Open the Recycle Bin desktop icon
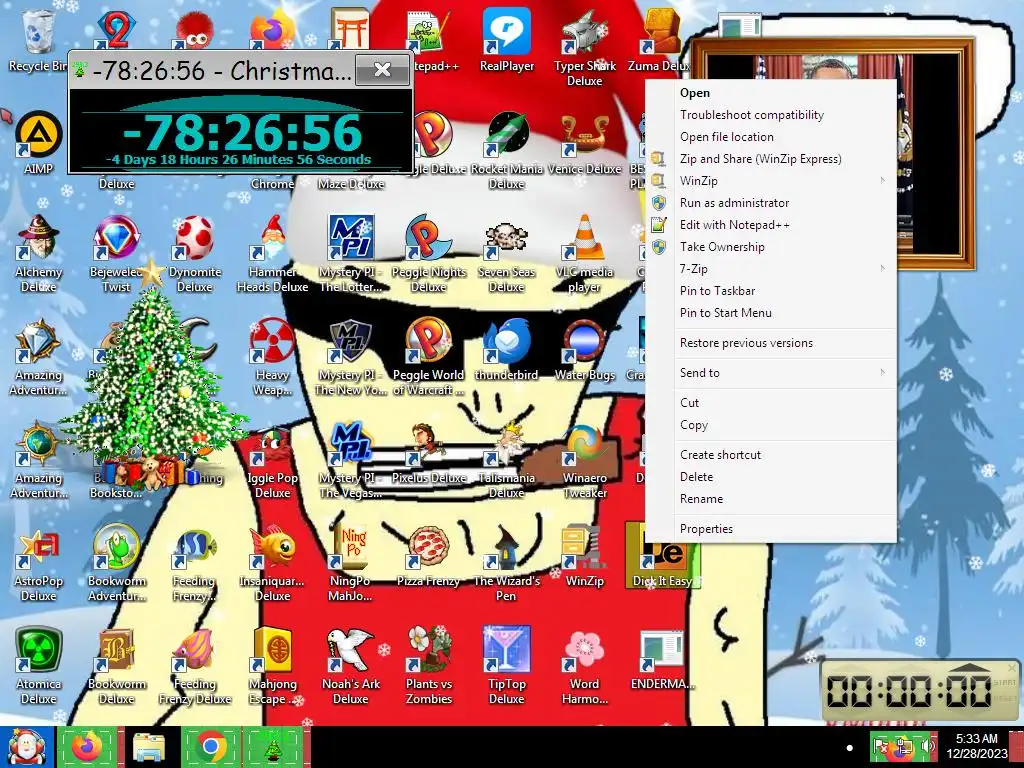 (38, 39)
